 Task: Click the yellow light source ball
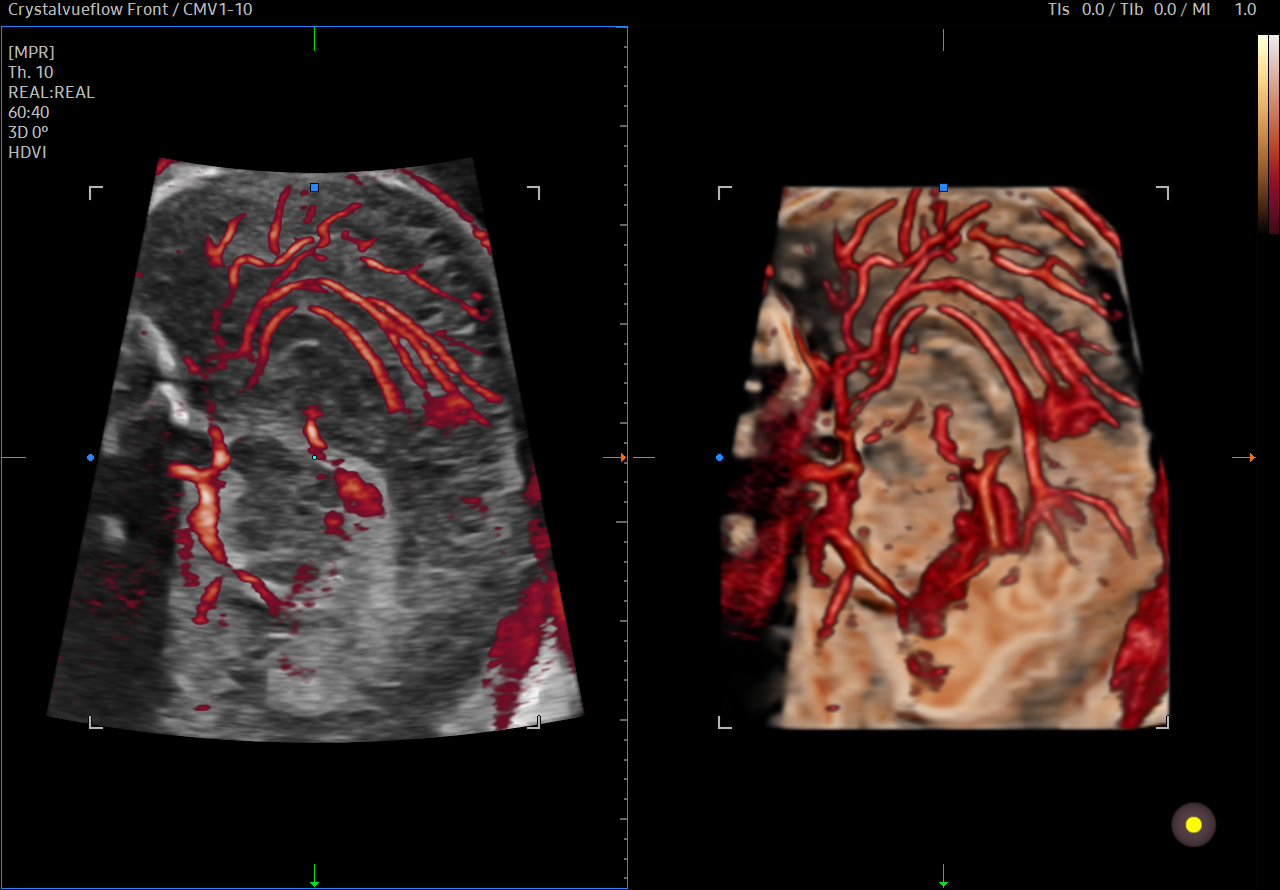tap(1193, 825)
